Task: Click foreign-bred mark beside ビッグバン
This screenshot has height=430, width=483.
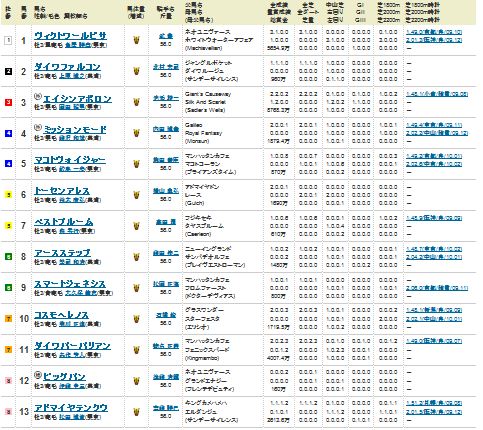Action: pos(38,375)
